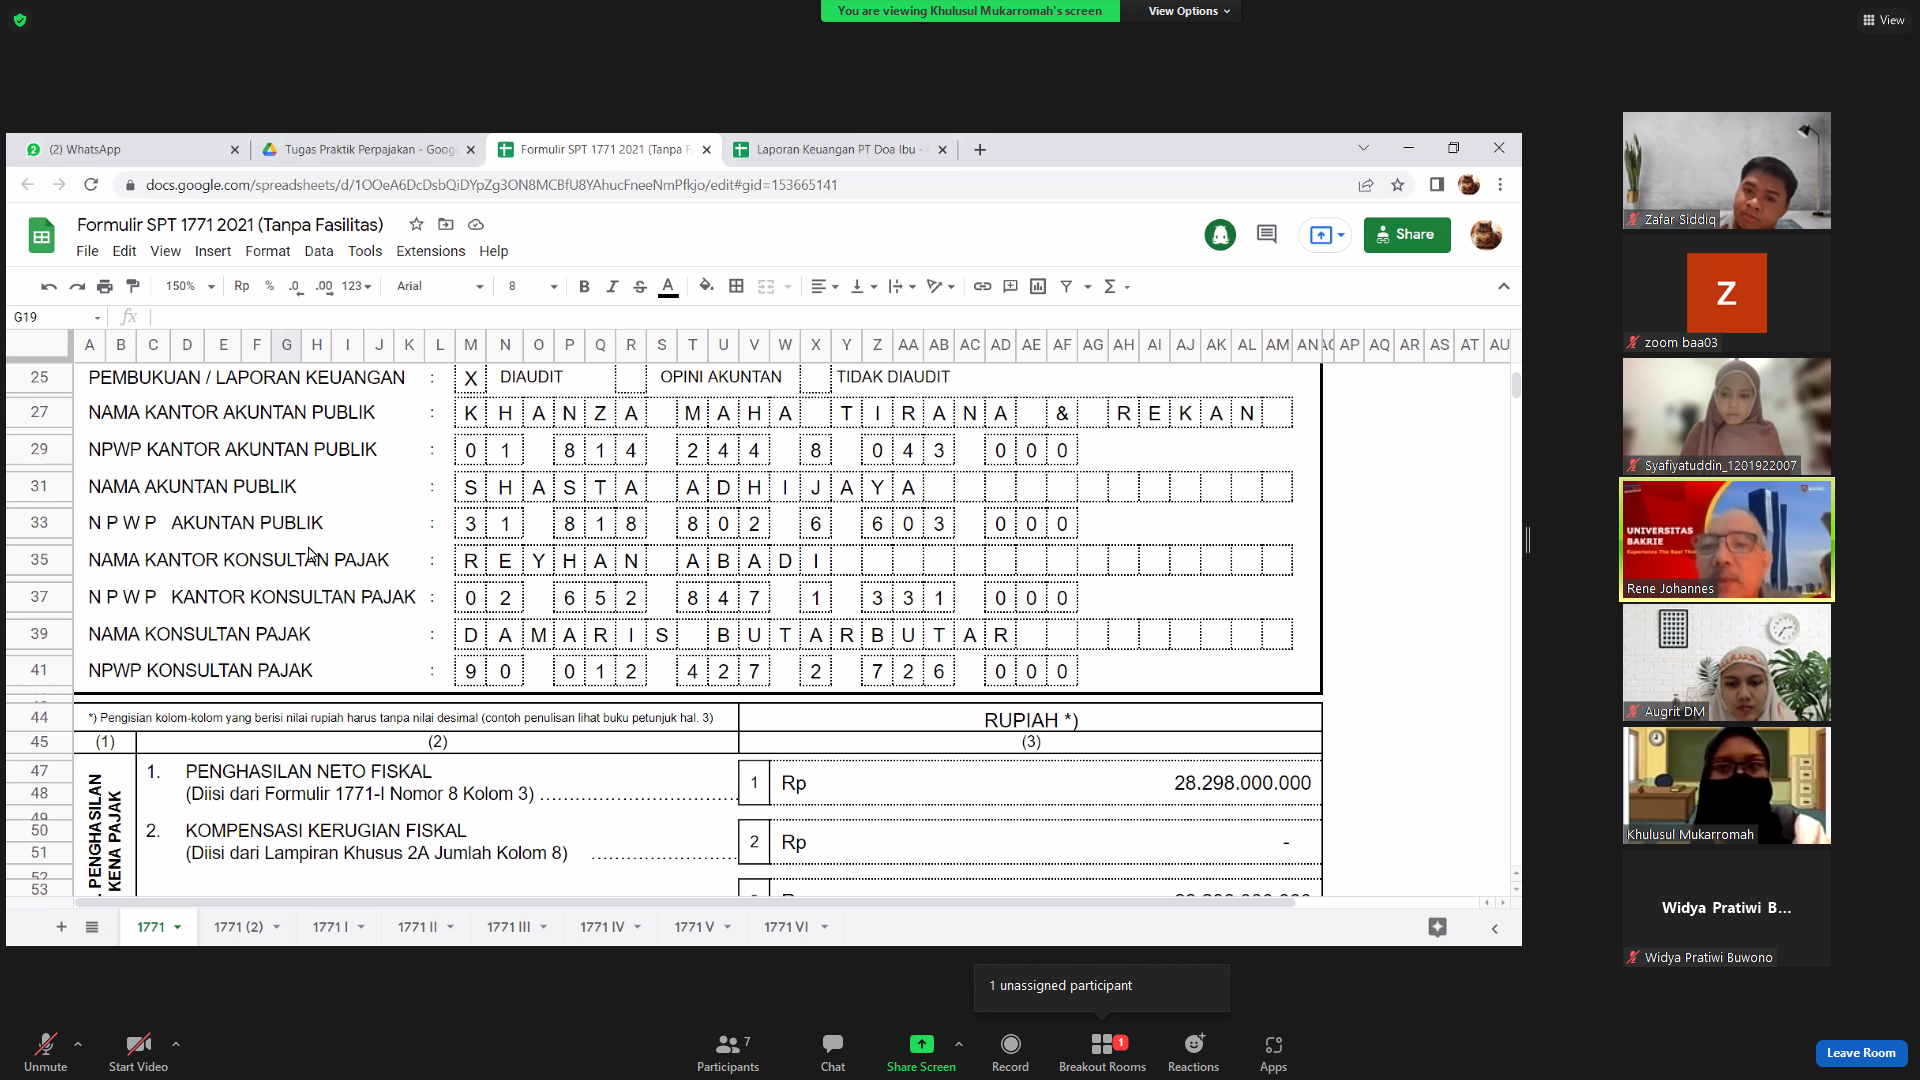Toggle strikethrough formatting
Image resolution: width=1920 pixels, height=1080 pixels.
pyautogui.click(x=640, y=287)
